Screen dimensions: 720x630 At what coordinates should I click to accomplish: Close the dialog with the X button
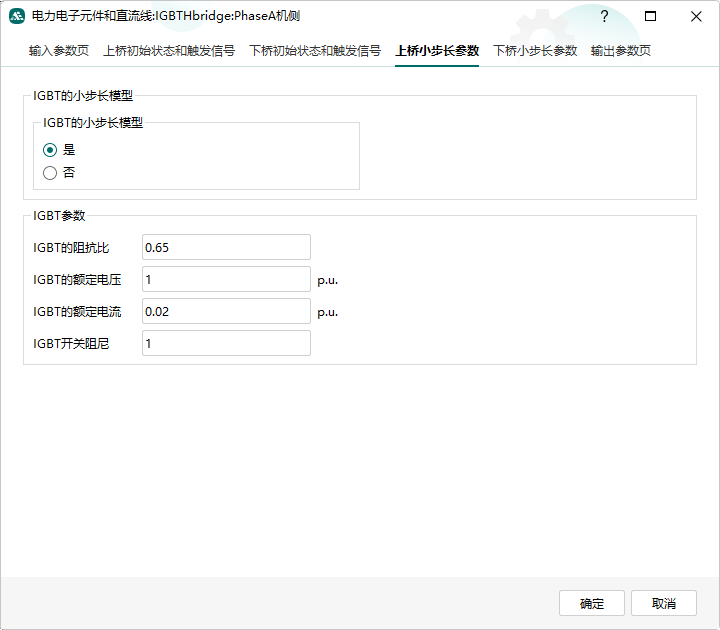(x=696, y=17)
